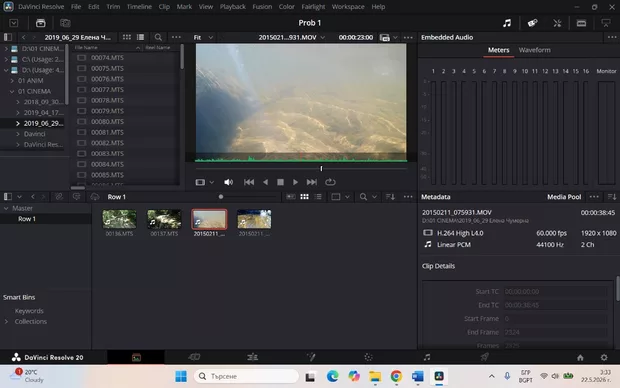Open metadata sort options icon
Screen dimensions: 620x388
pyautogui.click(x=612, y=197)
